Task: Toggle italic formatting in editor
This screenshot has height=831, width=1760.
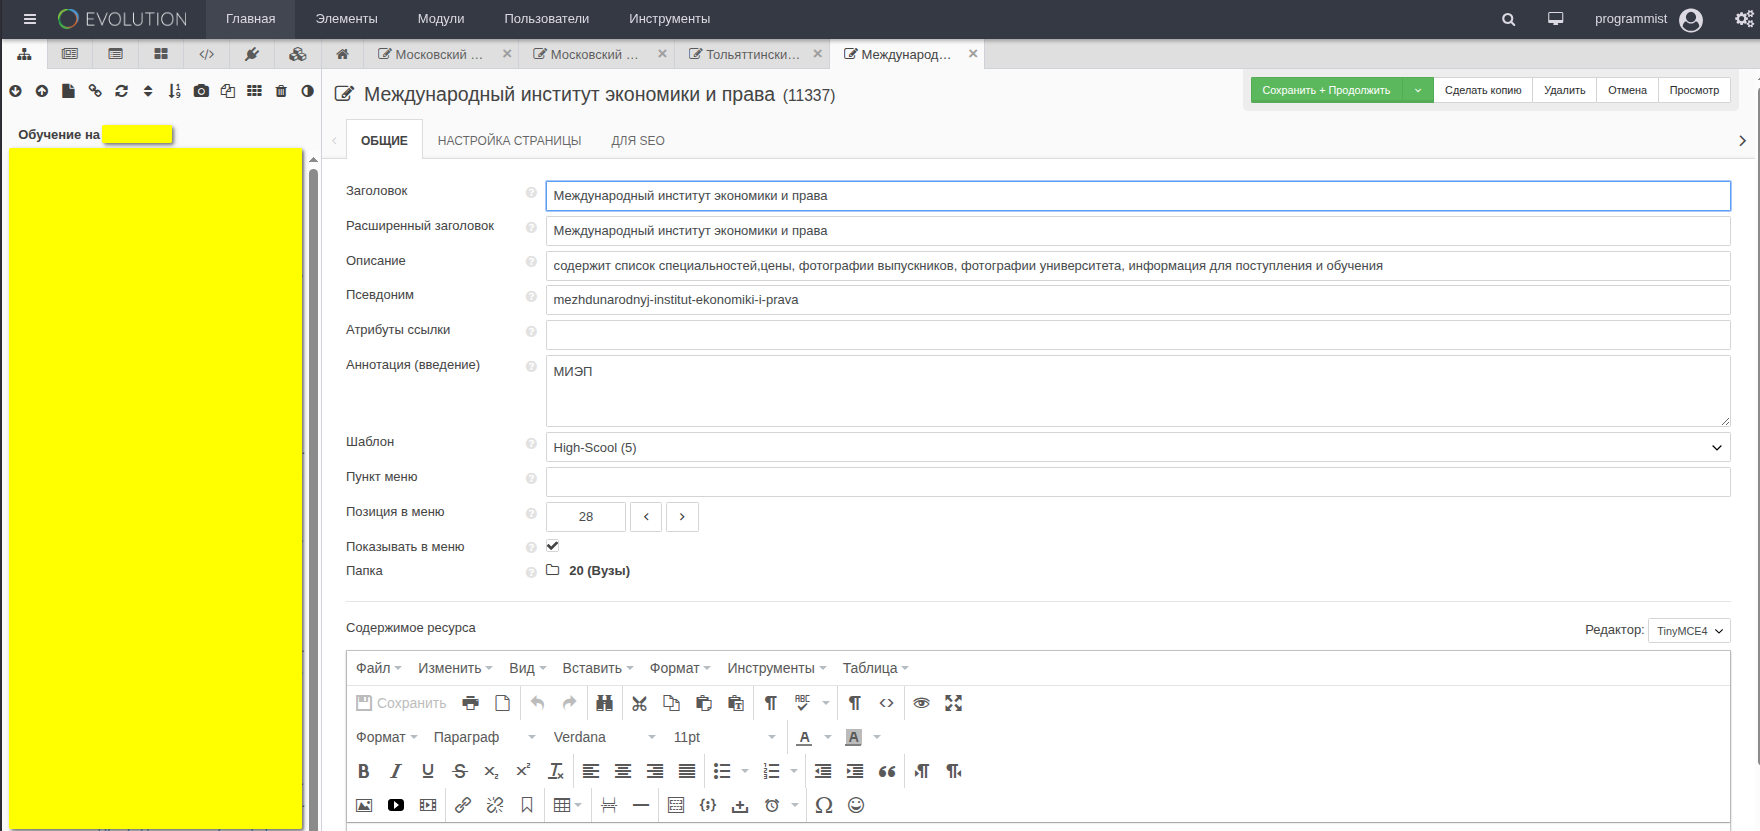Action: click(x=396, y=771)
